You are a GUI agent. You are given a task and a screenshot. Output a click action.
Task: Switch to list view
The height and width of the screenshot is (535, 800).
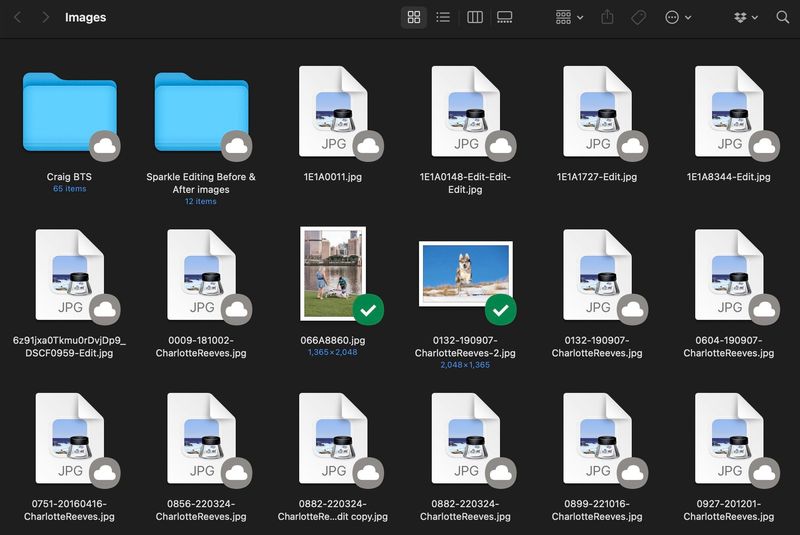(443, 17)
